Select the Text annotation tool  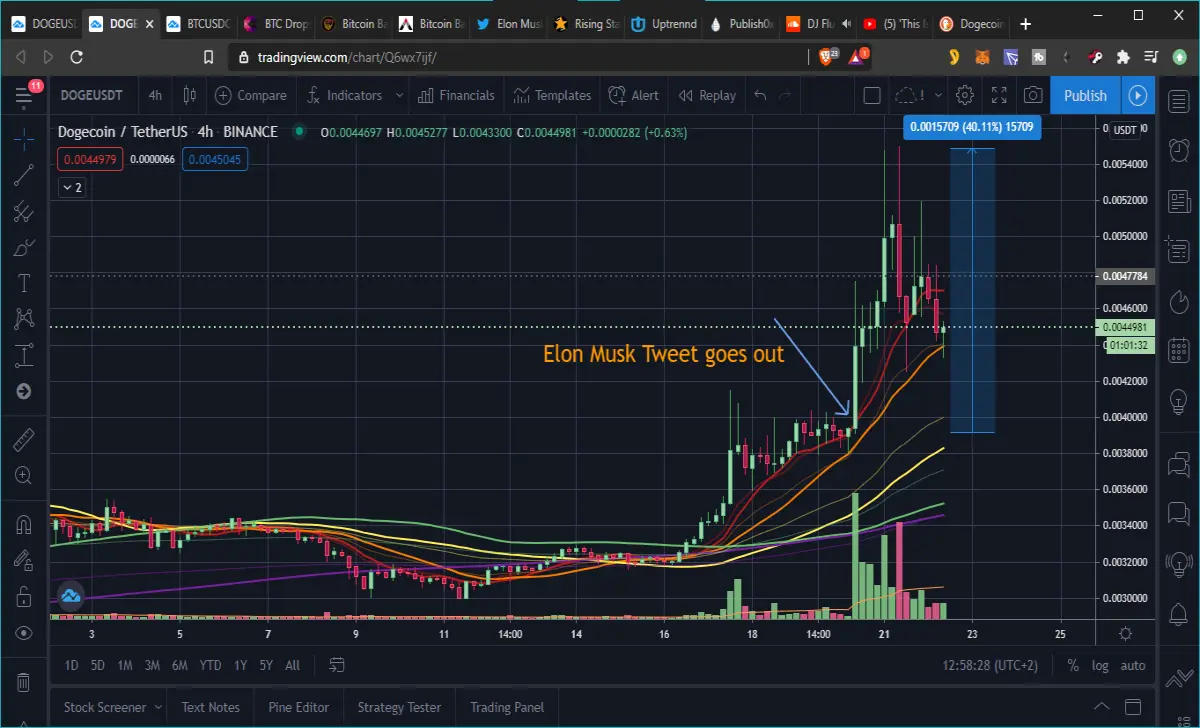(24, 283)
